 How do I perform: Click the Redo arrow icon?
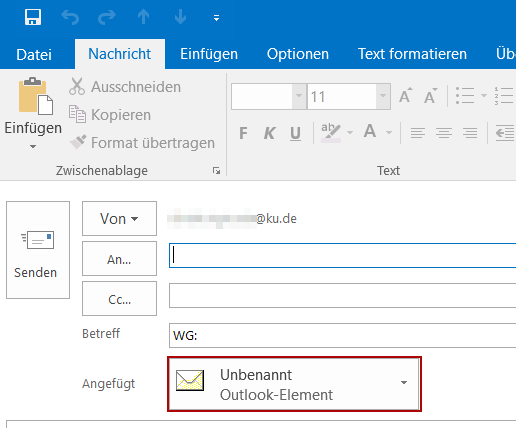(107, 17)
